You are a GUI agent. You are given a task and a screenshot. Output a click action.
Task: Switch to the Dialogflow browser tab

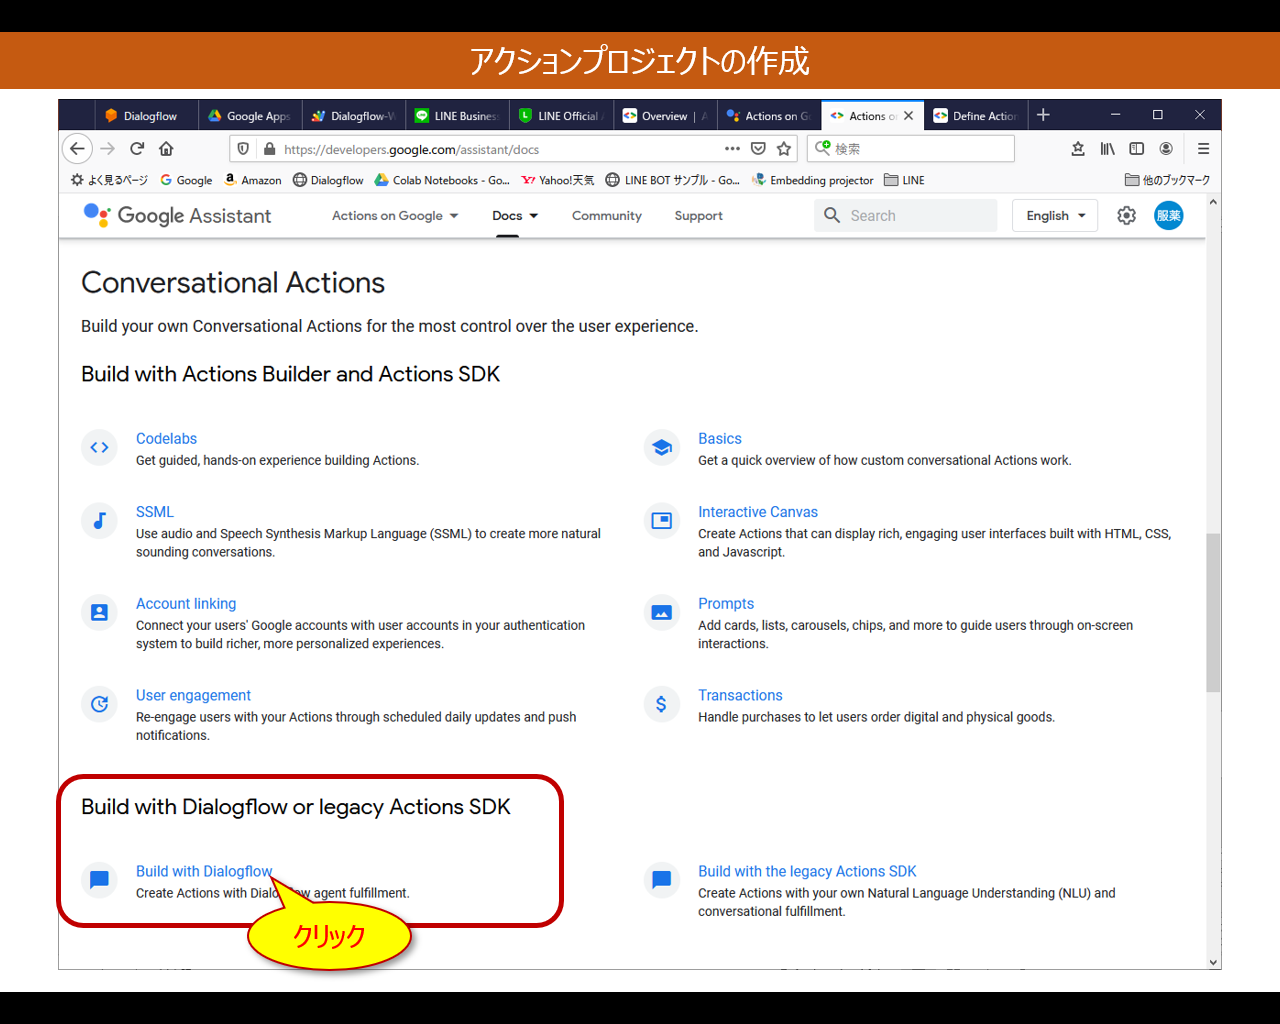(x=146, y=116)
